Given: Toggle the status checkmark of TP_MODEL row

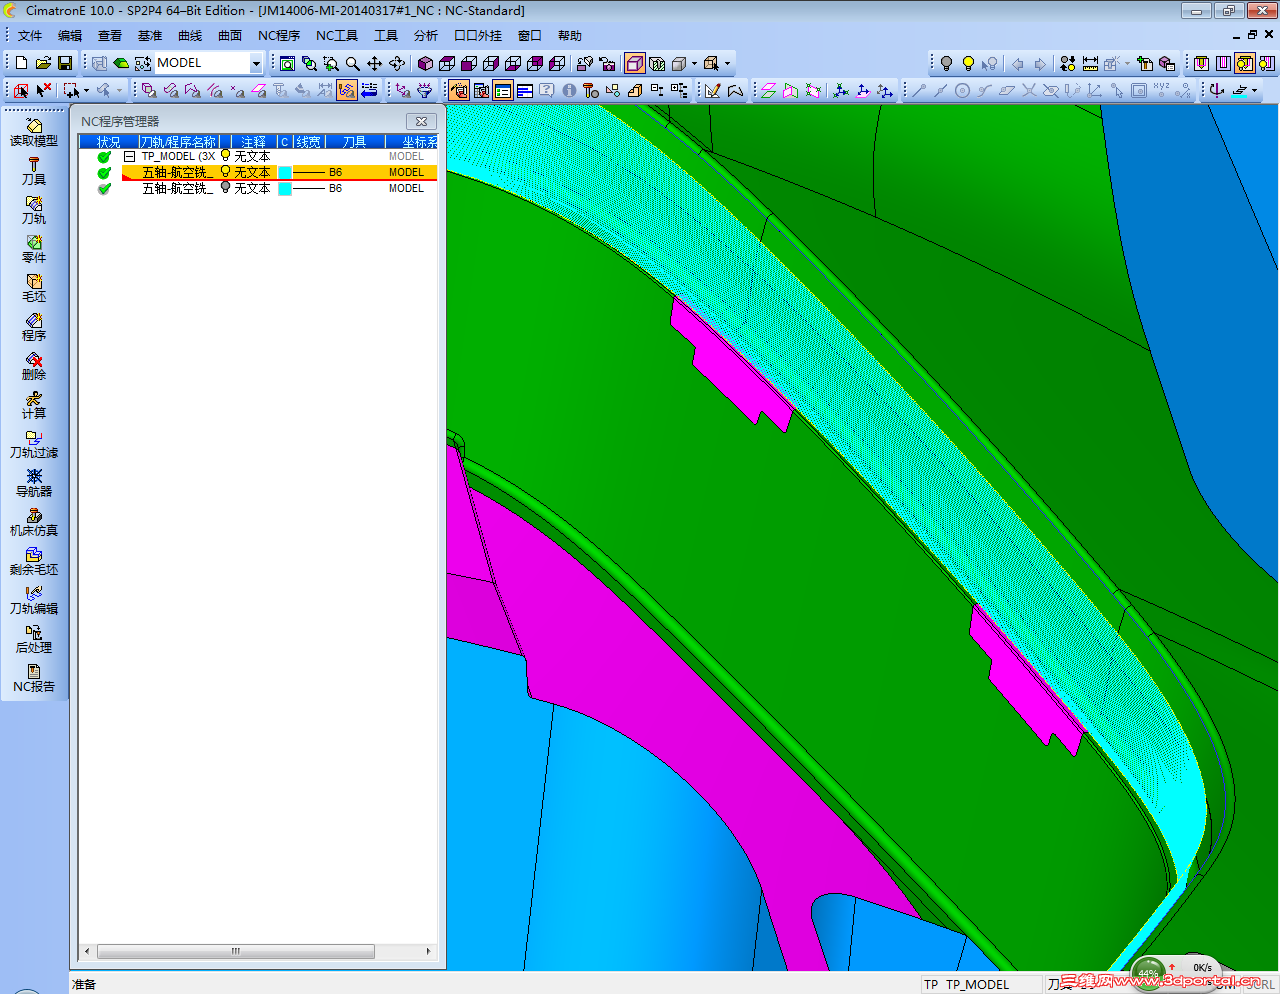Looking at the screenshot, I should click(104, 157).
